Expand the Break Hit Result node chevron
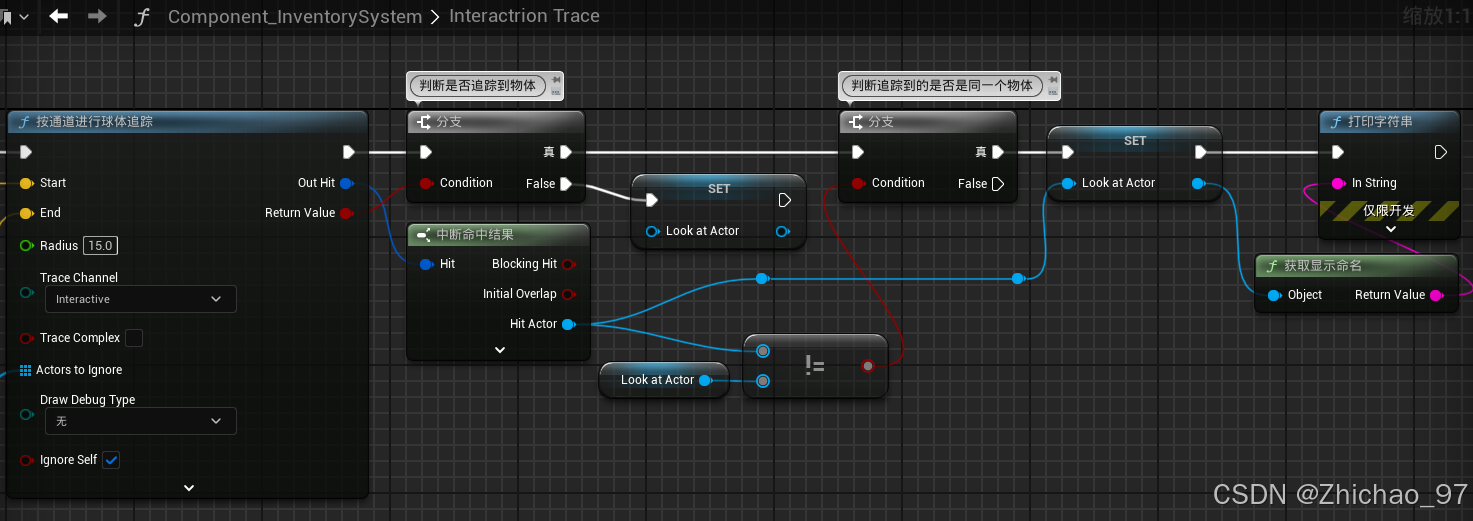The height and width of the screenshot is (521, 1473). (x=500, y=350)
